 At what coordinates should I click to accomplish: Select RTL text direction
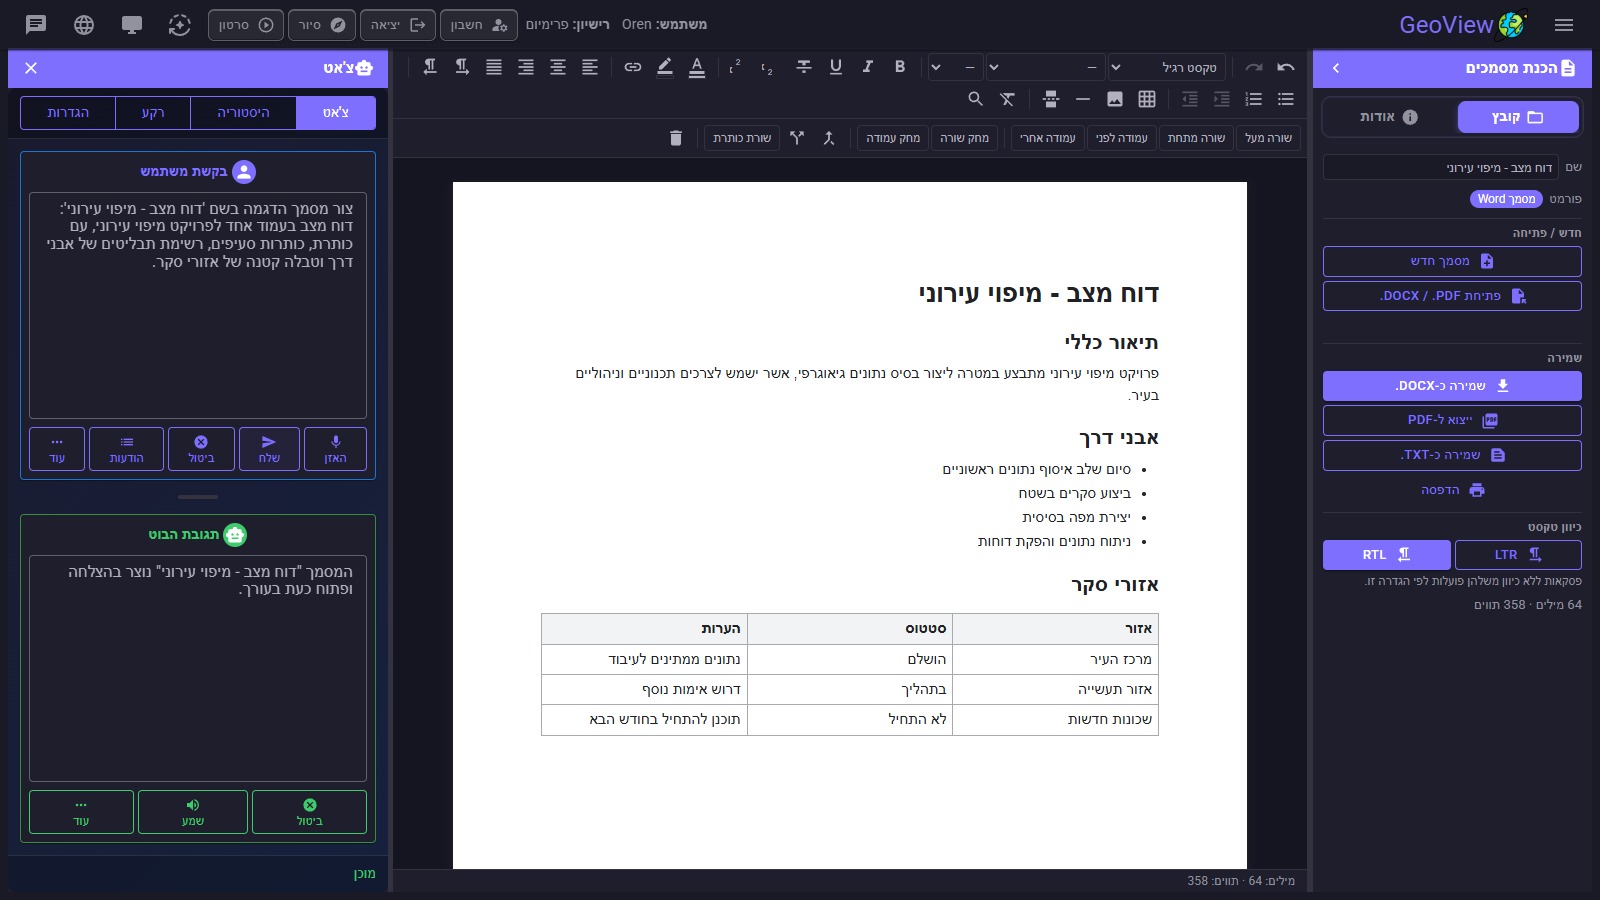(1387, 555)
